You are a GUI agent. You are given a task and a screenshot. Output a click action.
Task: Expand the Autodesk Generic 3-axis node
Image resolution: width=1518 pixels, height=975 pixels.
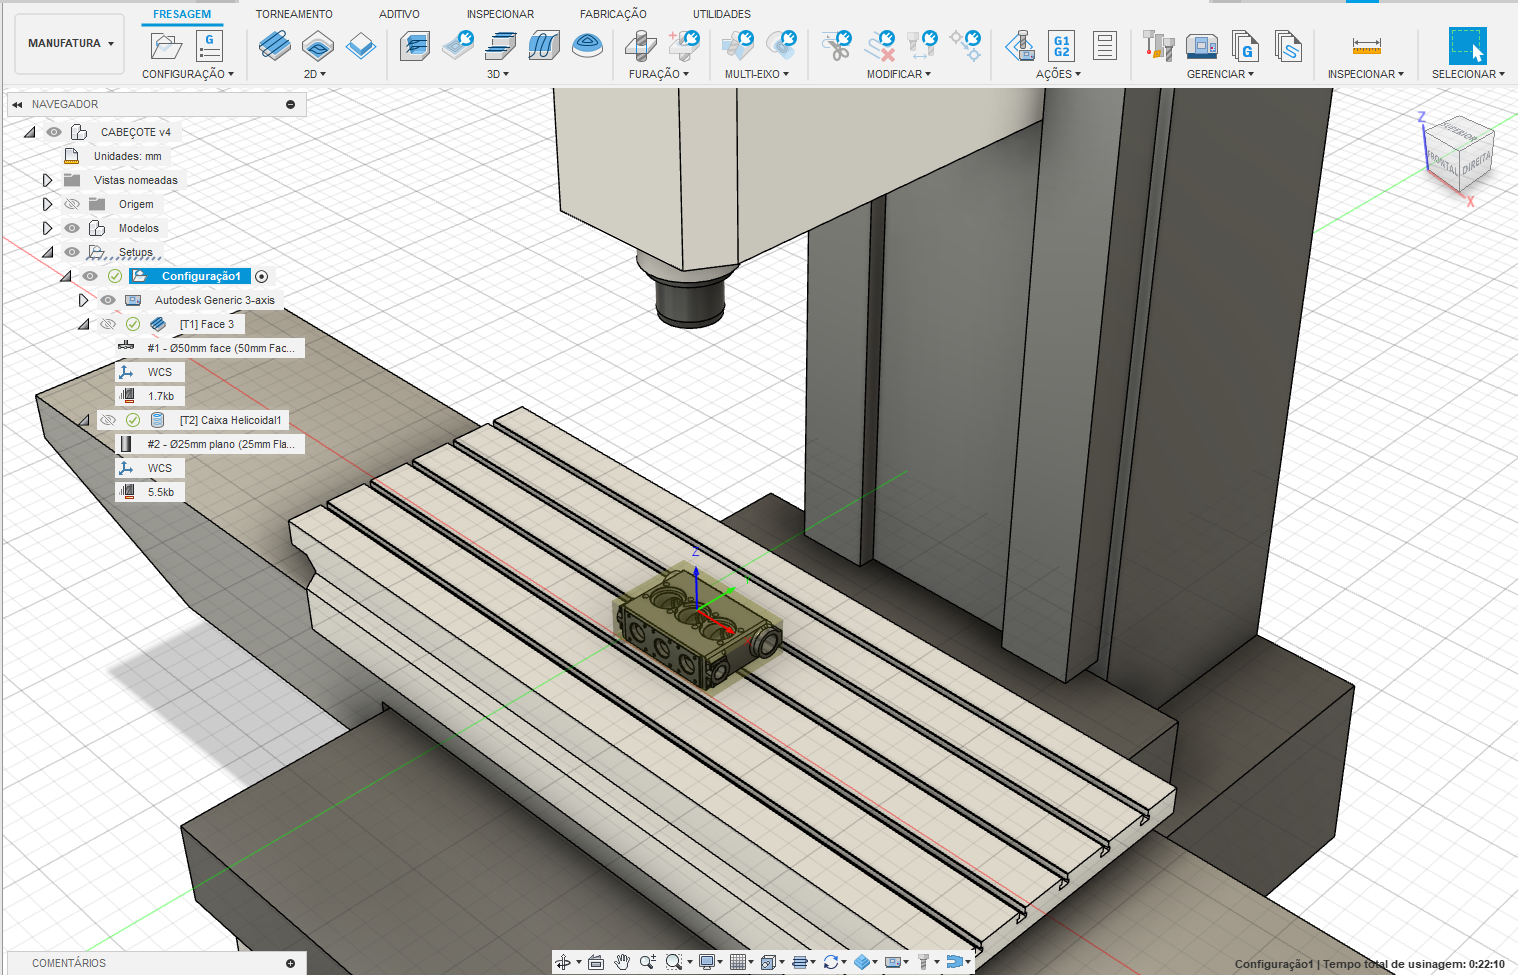(x=84, y=300)
